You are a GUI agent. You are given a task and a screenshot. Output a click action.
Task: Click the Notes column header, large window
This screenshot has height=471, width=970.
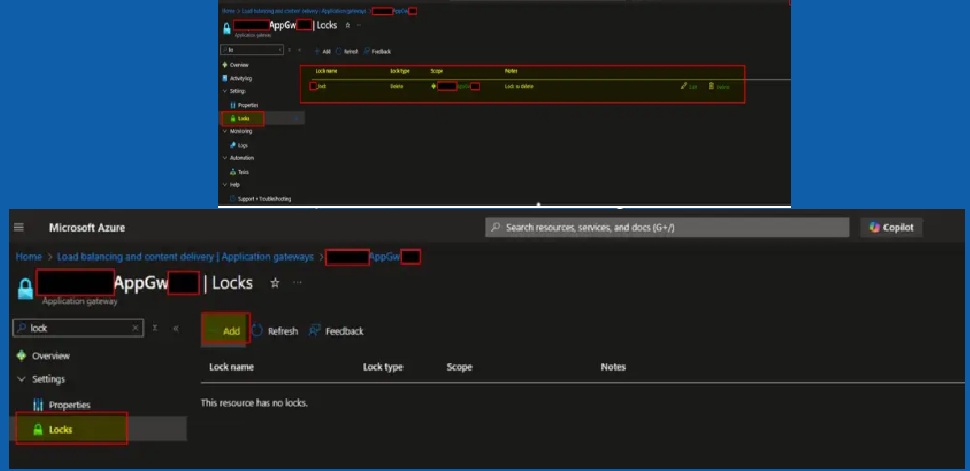(613, 367)
